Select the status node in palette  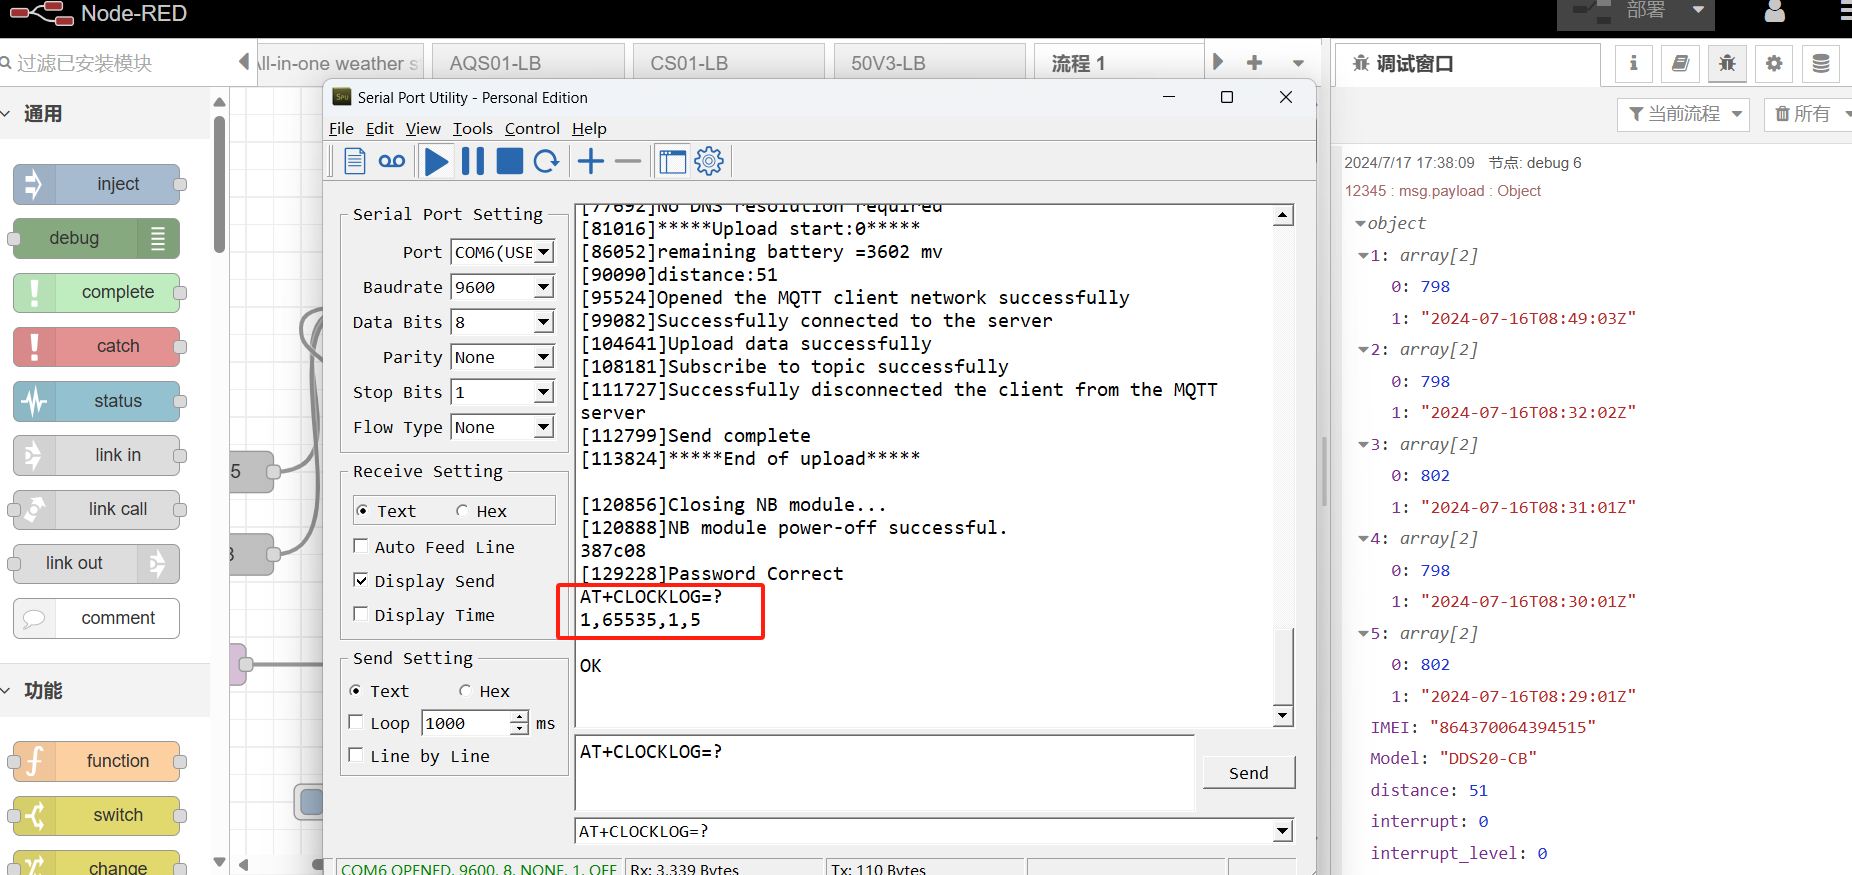[x=96, y=401]
